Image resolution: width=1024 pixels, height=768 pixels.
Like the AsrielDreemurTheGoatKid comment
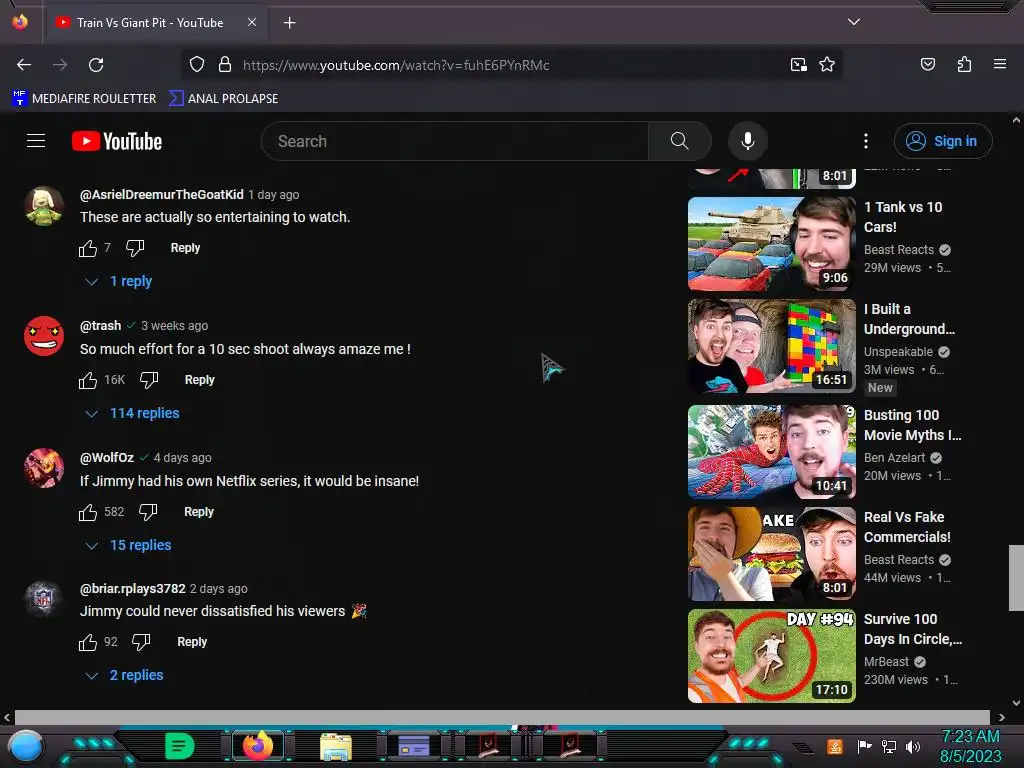tap(88, 248)
